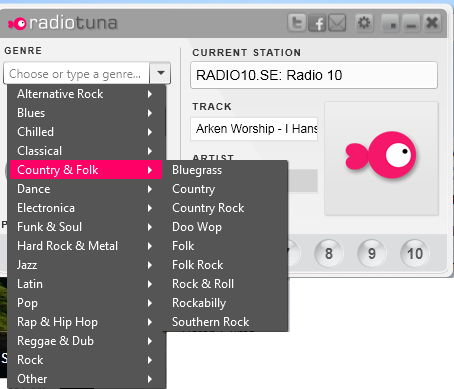Select preset button 8
Screen dimensions: 454x389
click(x=328, y=254)
